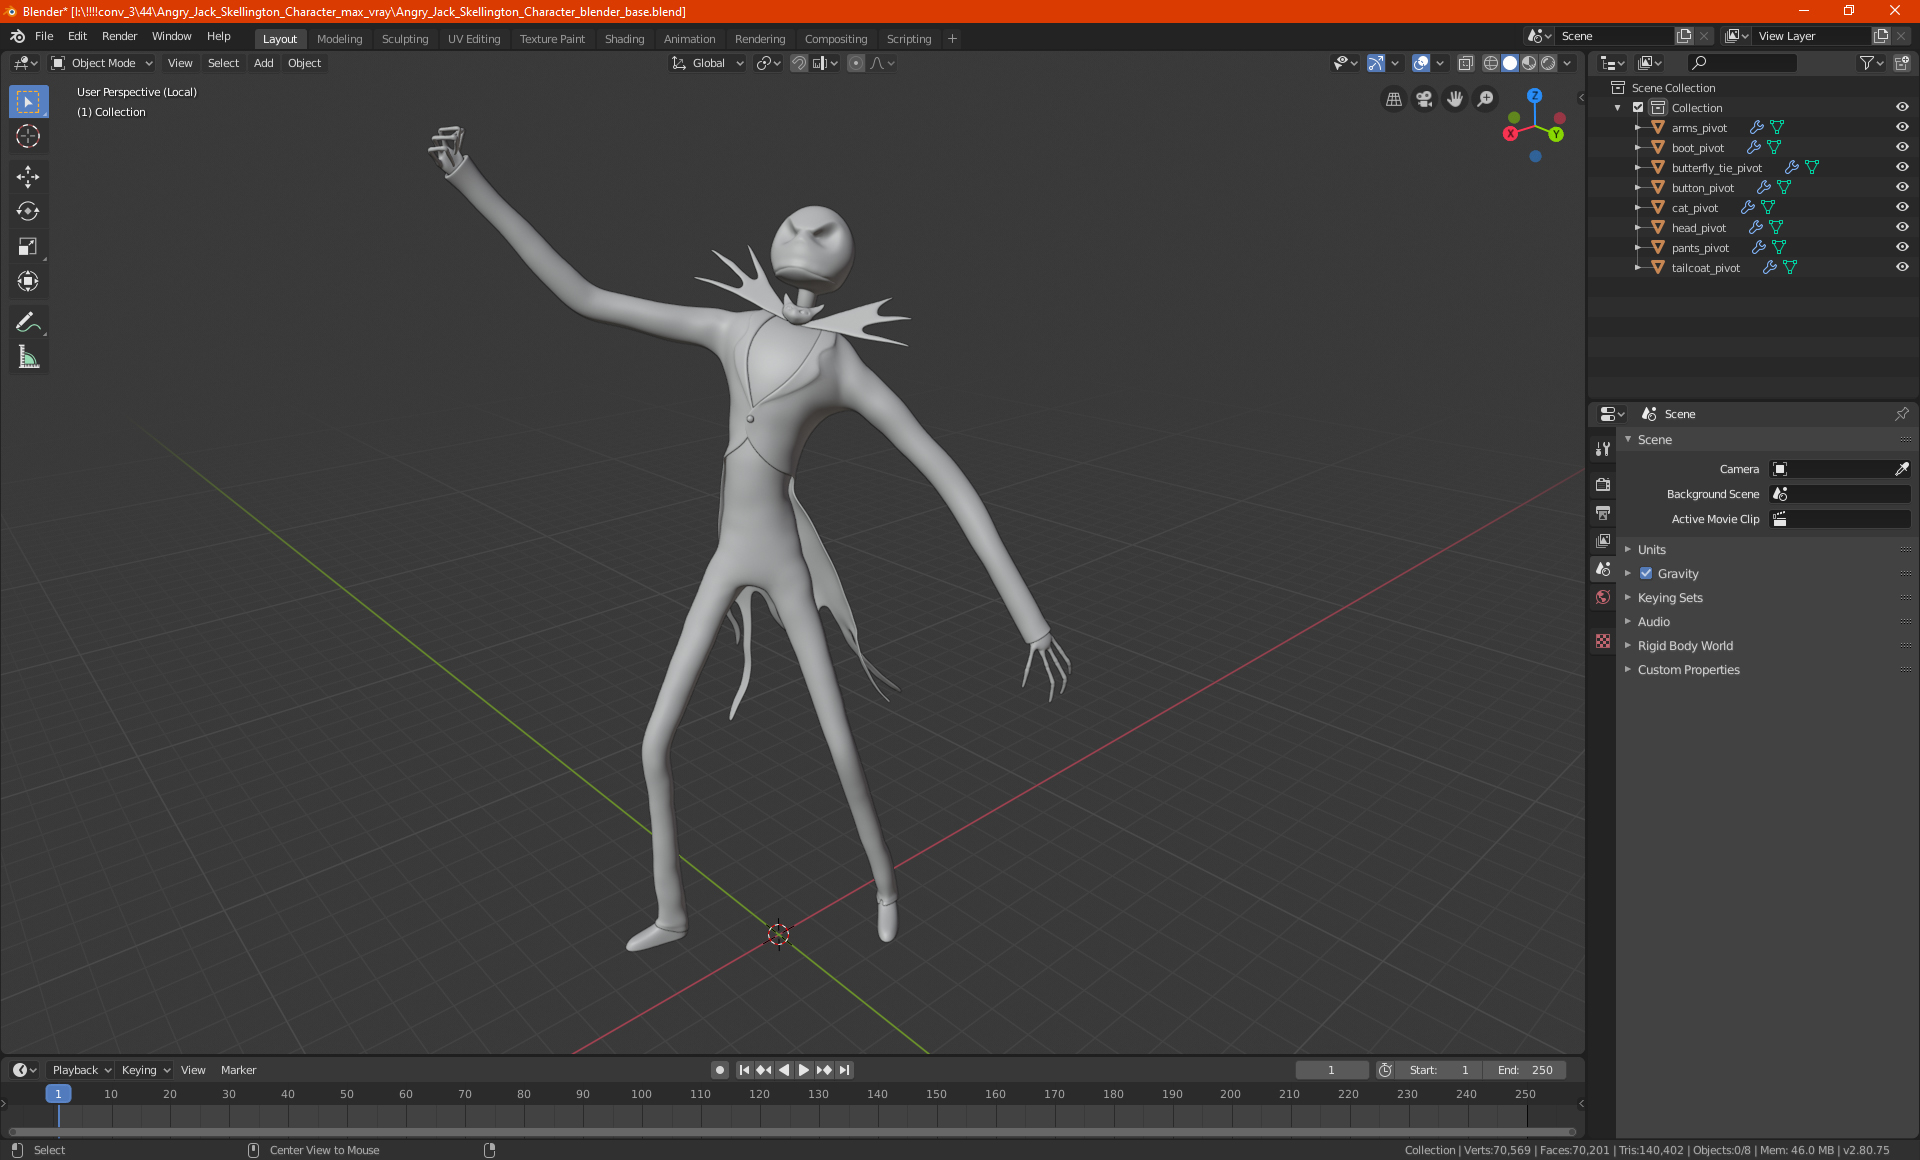Image resolution: width=1920 pixels, height=1160 pixels.
Task: Select the Transform tool
Action: [x=28, y=281]
